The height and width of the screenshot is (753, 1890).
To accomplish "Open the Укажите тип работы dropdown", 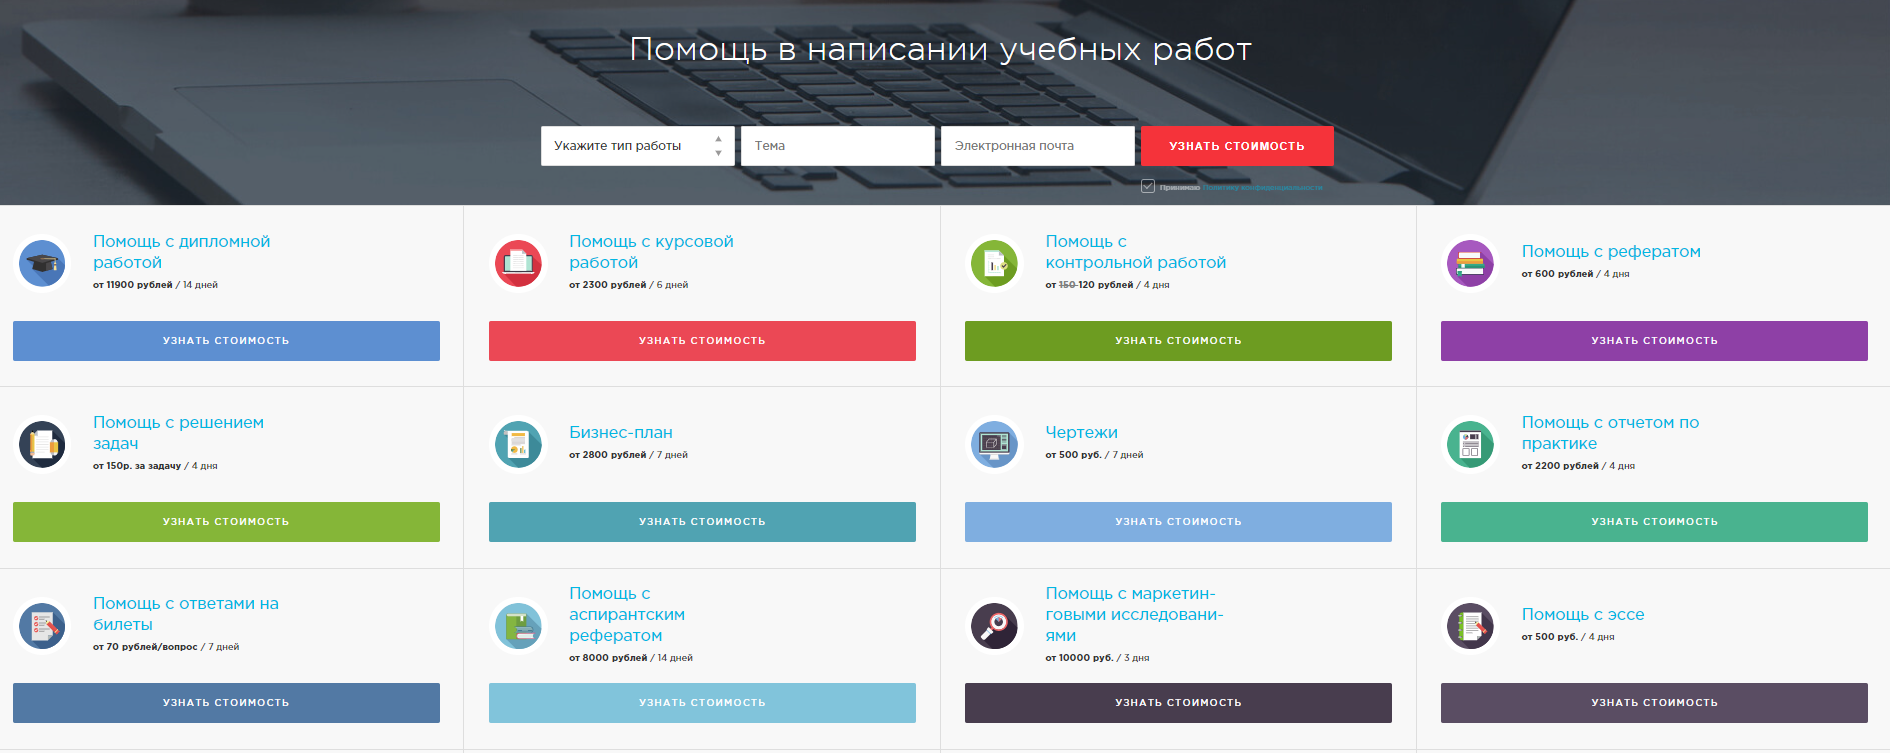I will point(638,146).
